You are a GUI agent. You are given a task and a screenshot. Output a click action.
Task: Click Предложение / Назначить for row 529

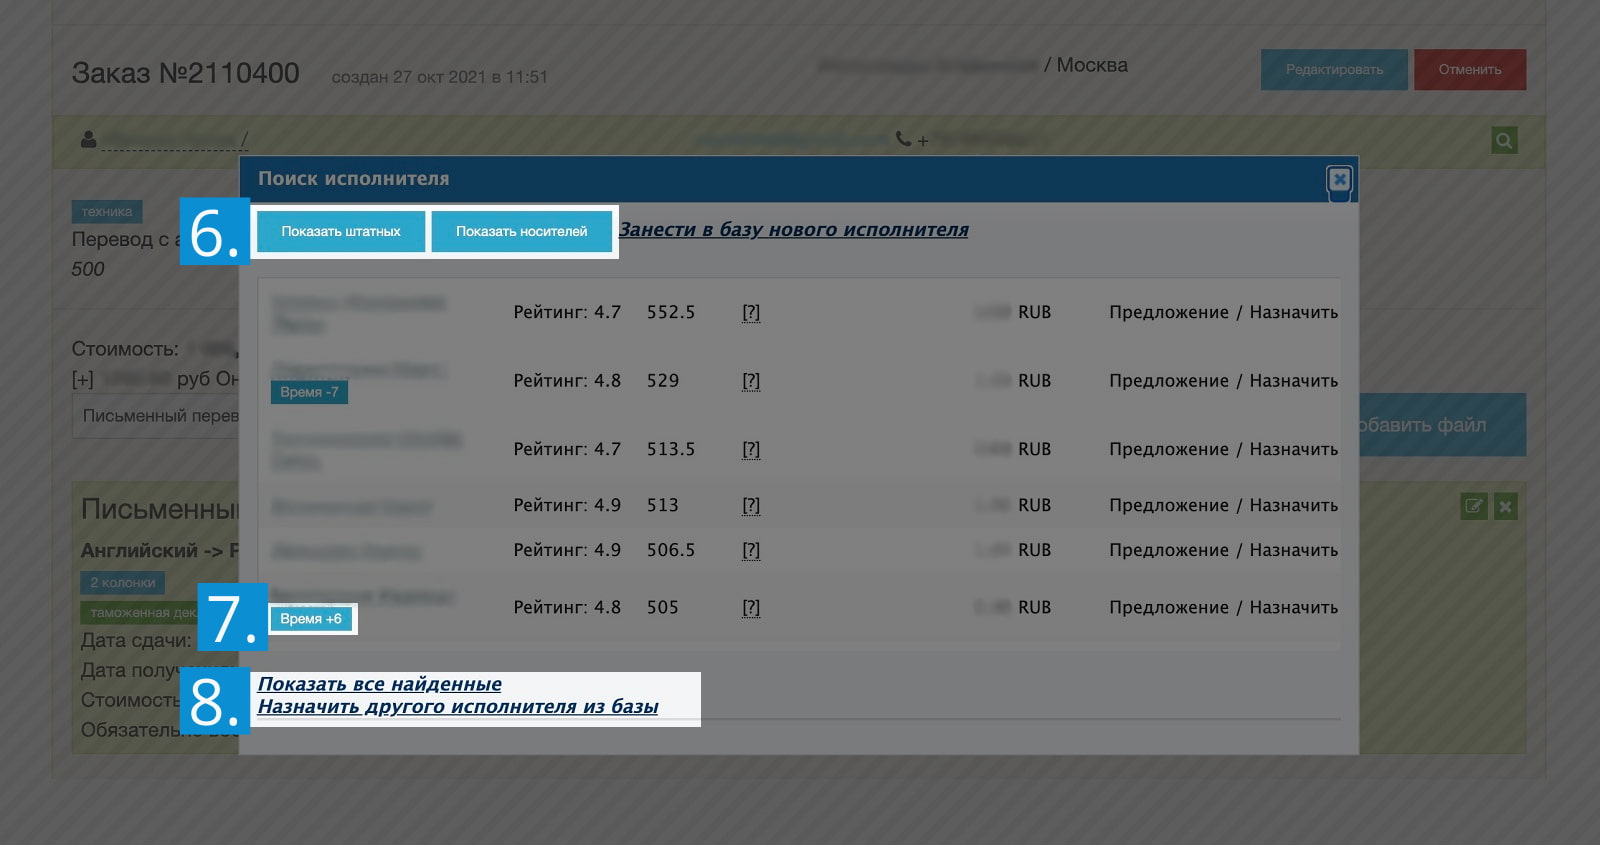click(x=1223, y=381)
